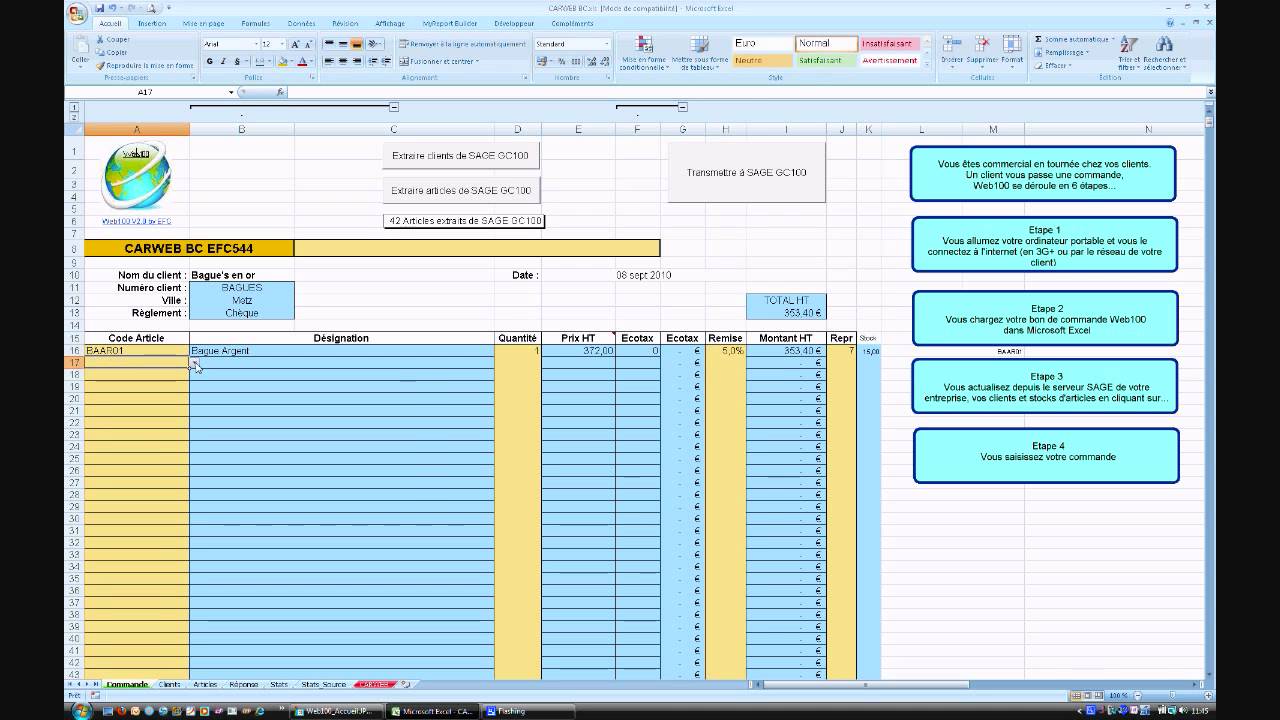The image size is (1280, 720).
Task: Click Extraire articles de SAGE GC100
Action: click(x=461, y=190)
